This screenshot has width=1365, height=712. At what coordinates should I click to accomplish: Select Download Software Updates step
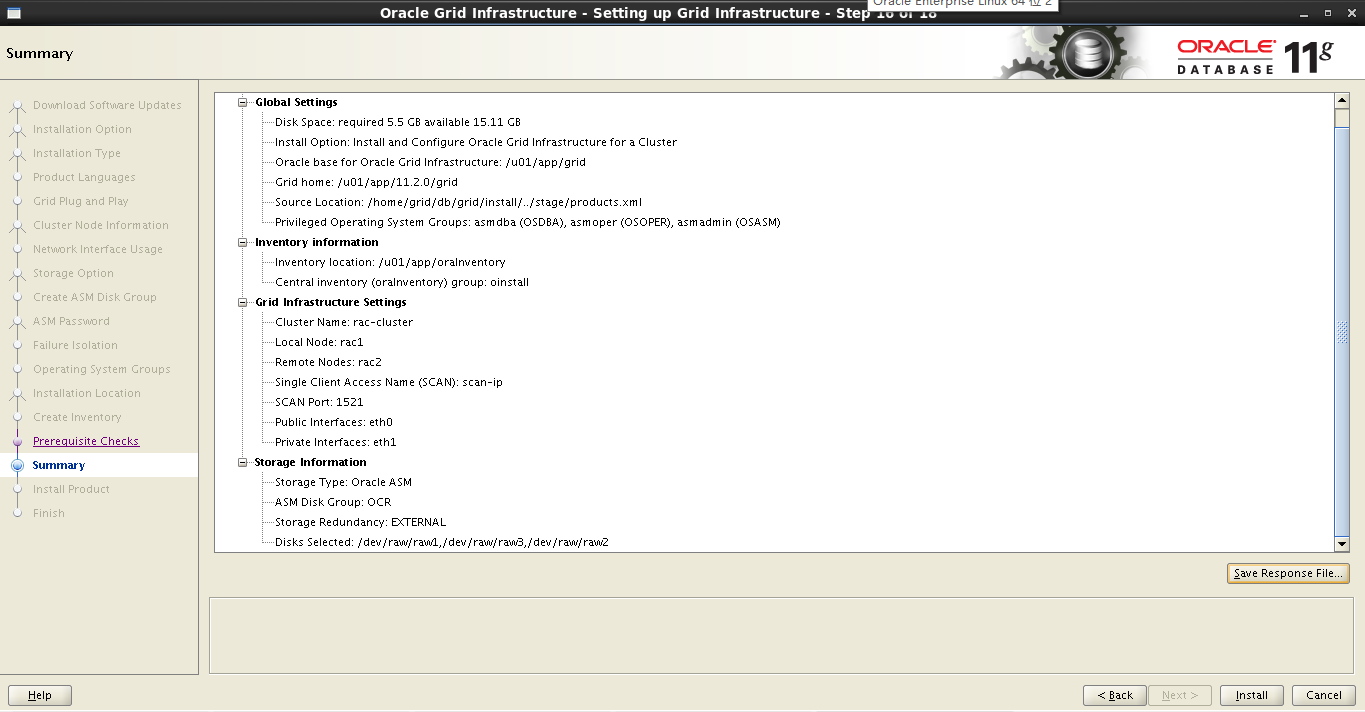[x=107, y=105]
